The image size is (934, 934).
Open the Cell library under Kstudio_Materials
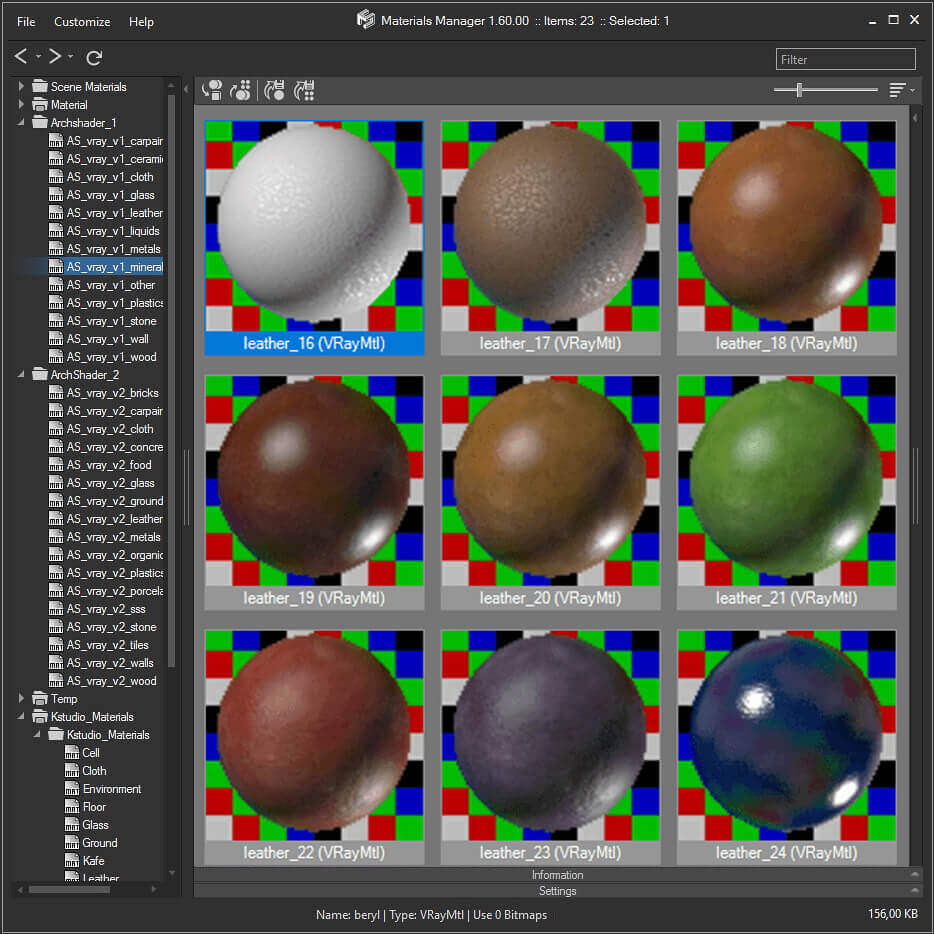[82, 752]
